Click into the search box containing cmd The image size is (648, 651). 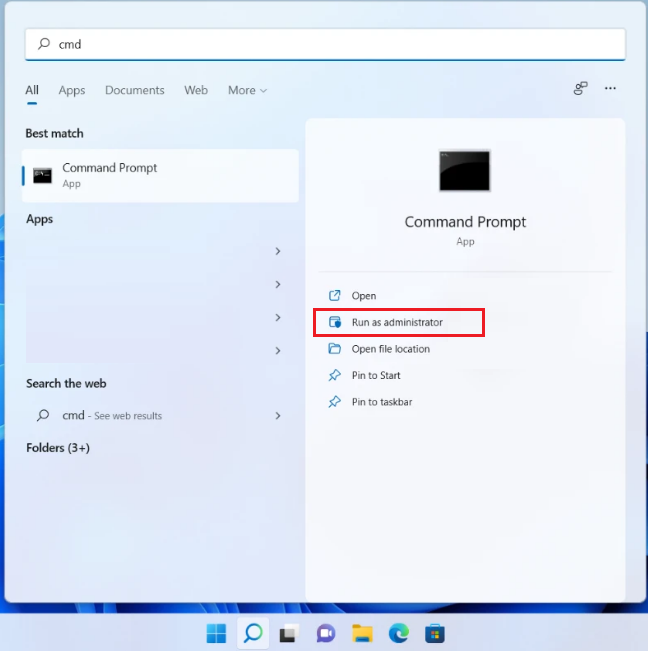[x=325, y=44]
